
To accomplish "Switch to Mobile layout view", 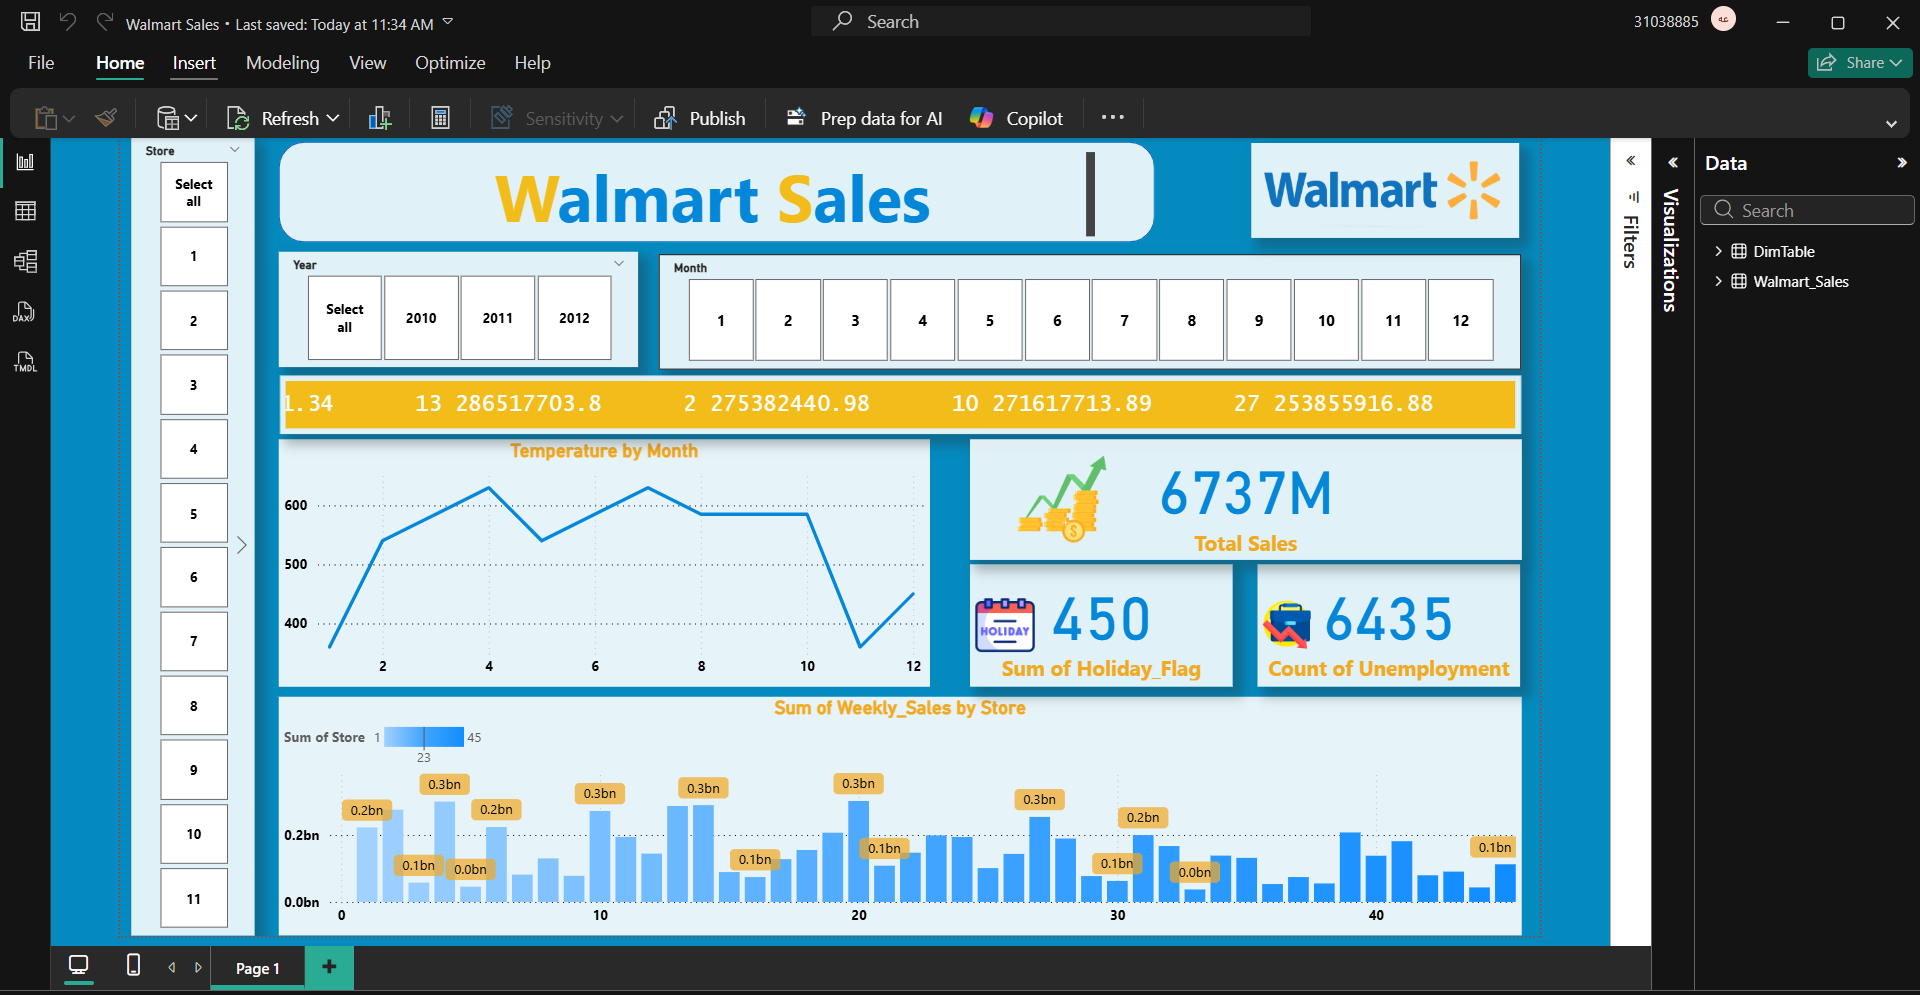I will [x=131, y=967].
